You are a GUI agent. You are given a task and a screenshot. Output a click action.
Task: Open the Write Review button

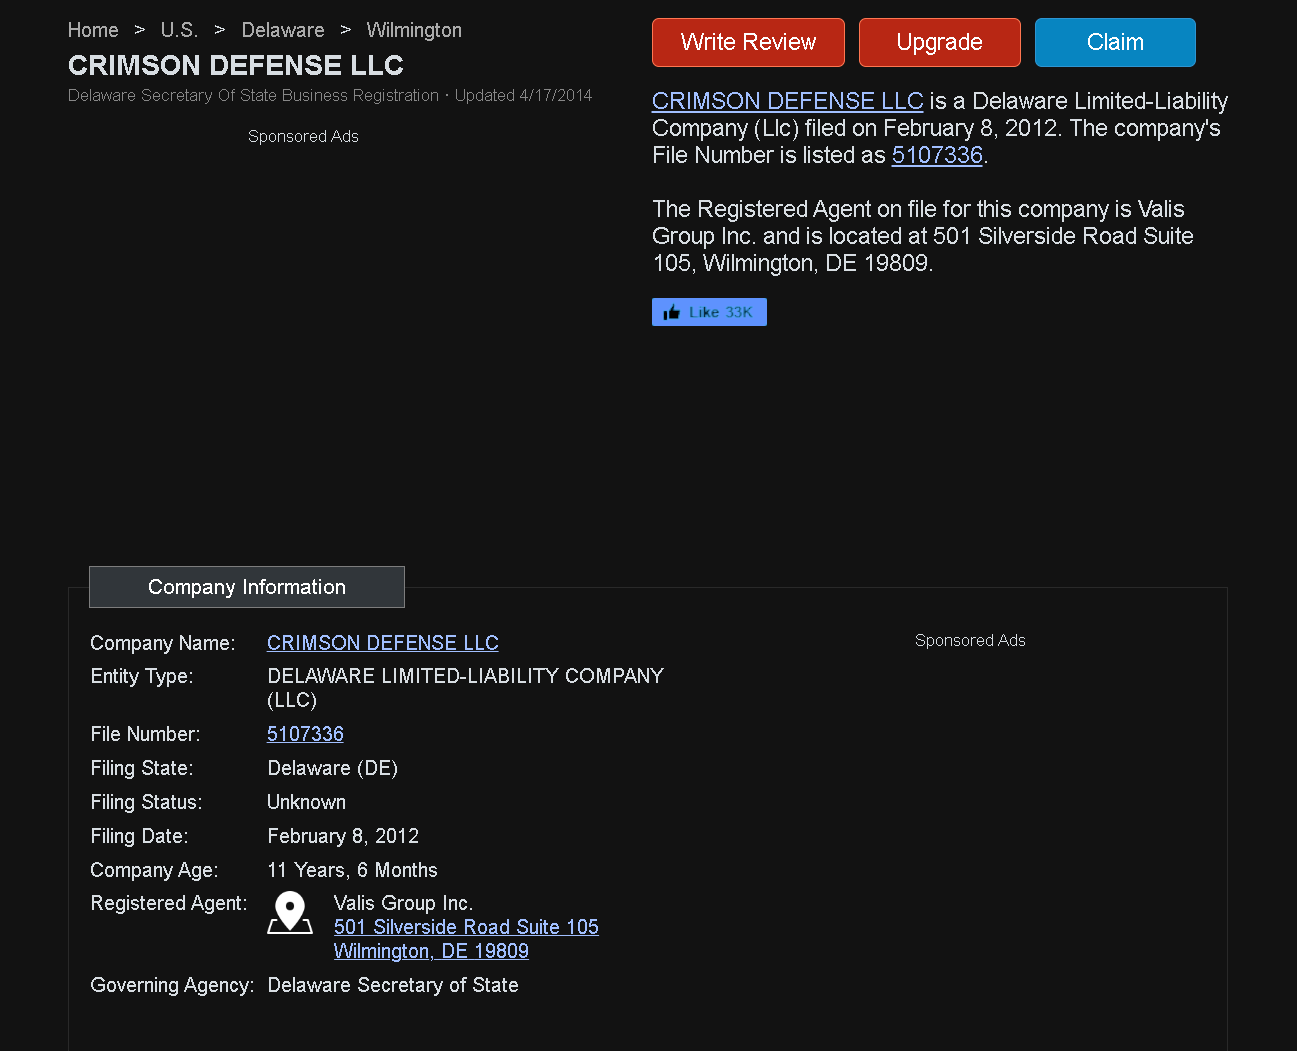[x=748, y=42]
